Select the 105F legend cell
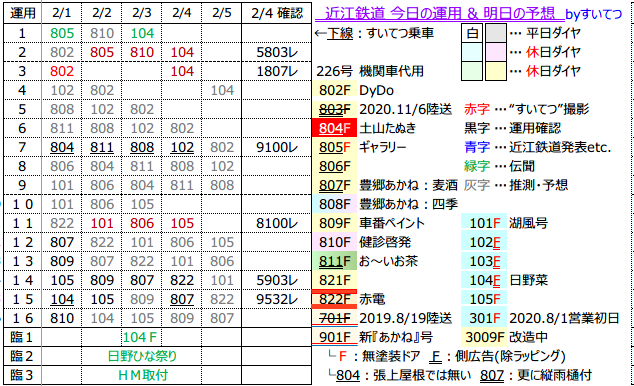 [484, 299]
